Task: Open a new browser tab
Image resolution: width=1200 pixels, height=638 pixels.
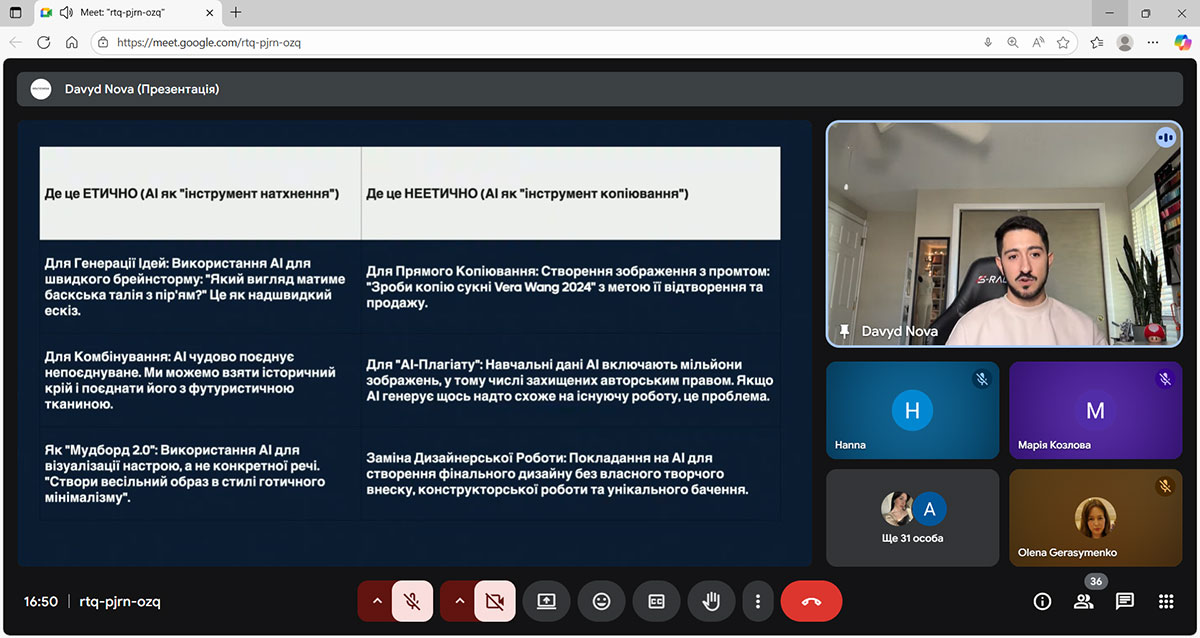Action: click(236, 13)
